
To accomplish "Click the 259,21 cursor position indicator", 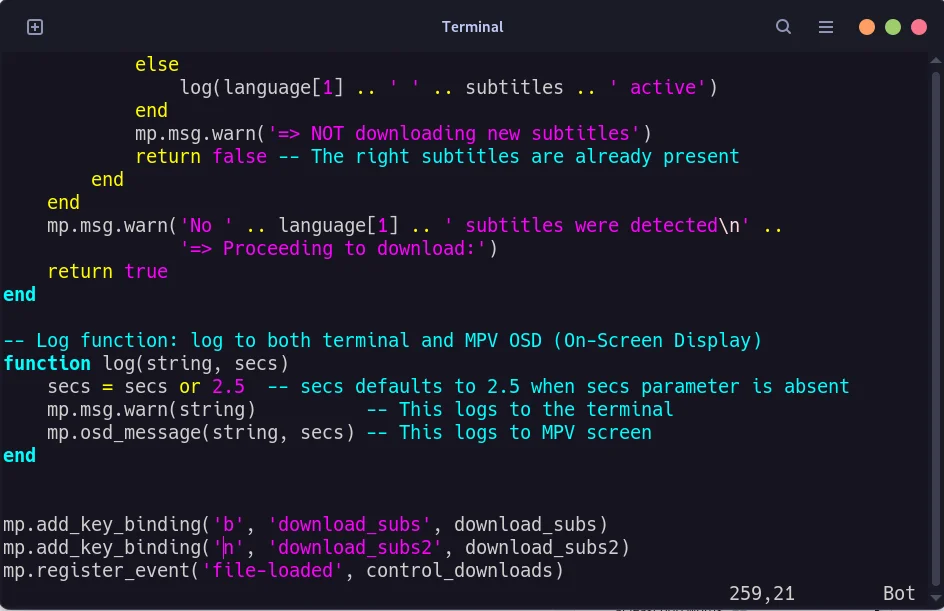I will tap(762, 594).
